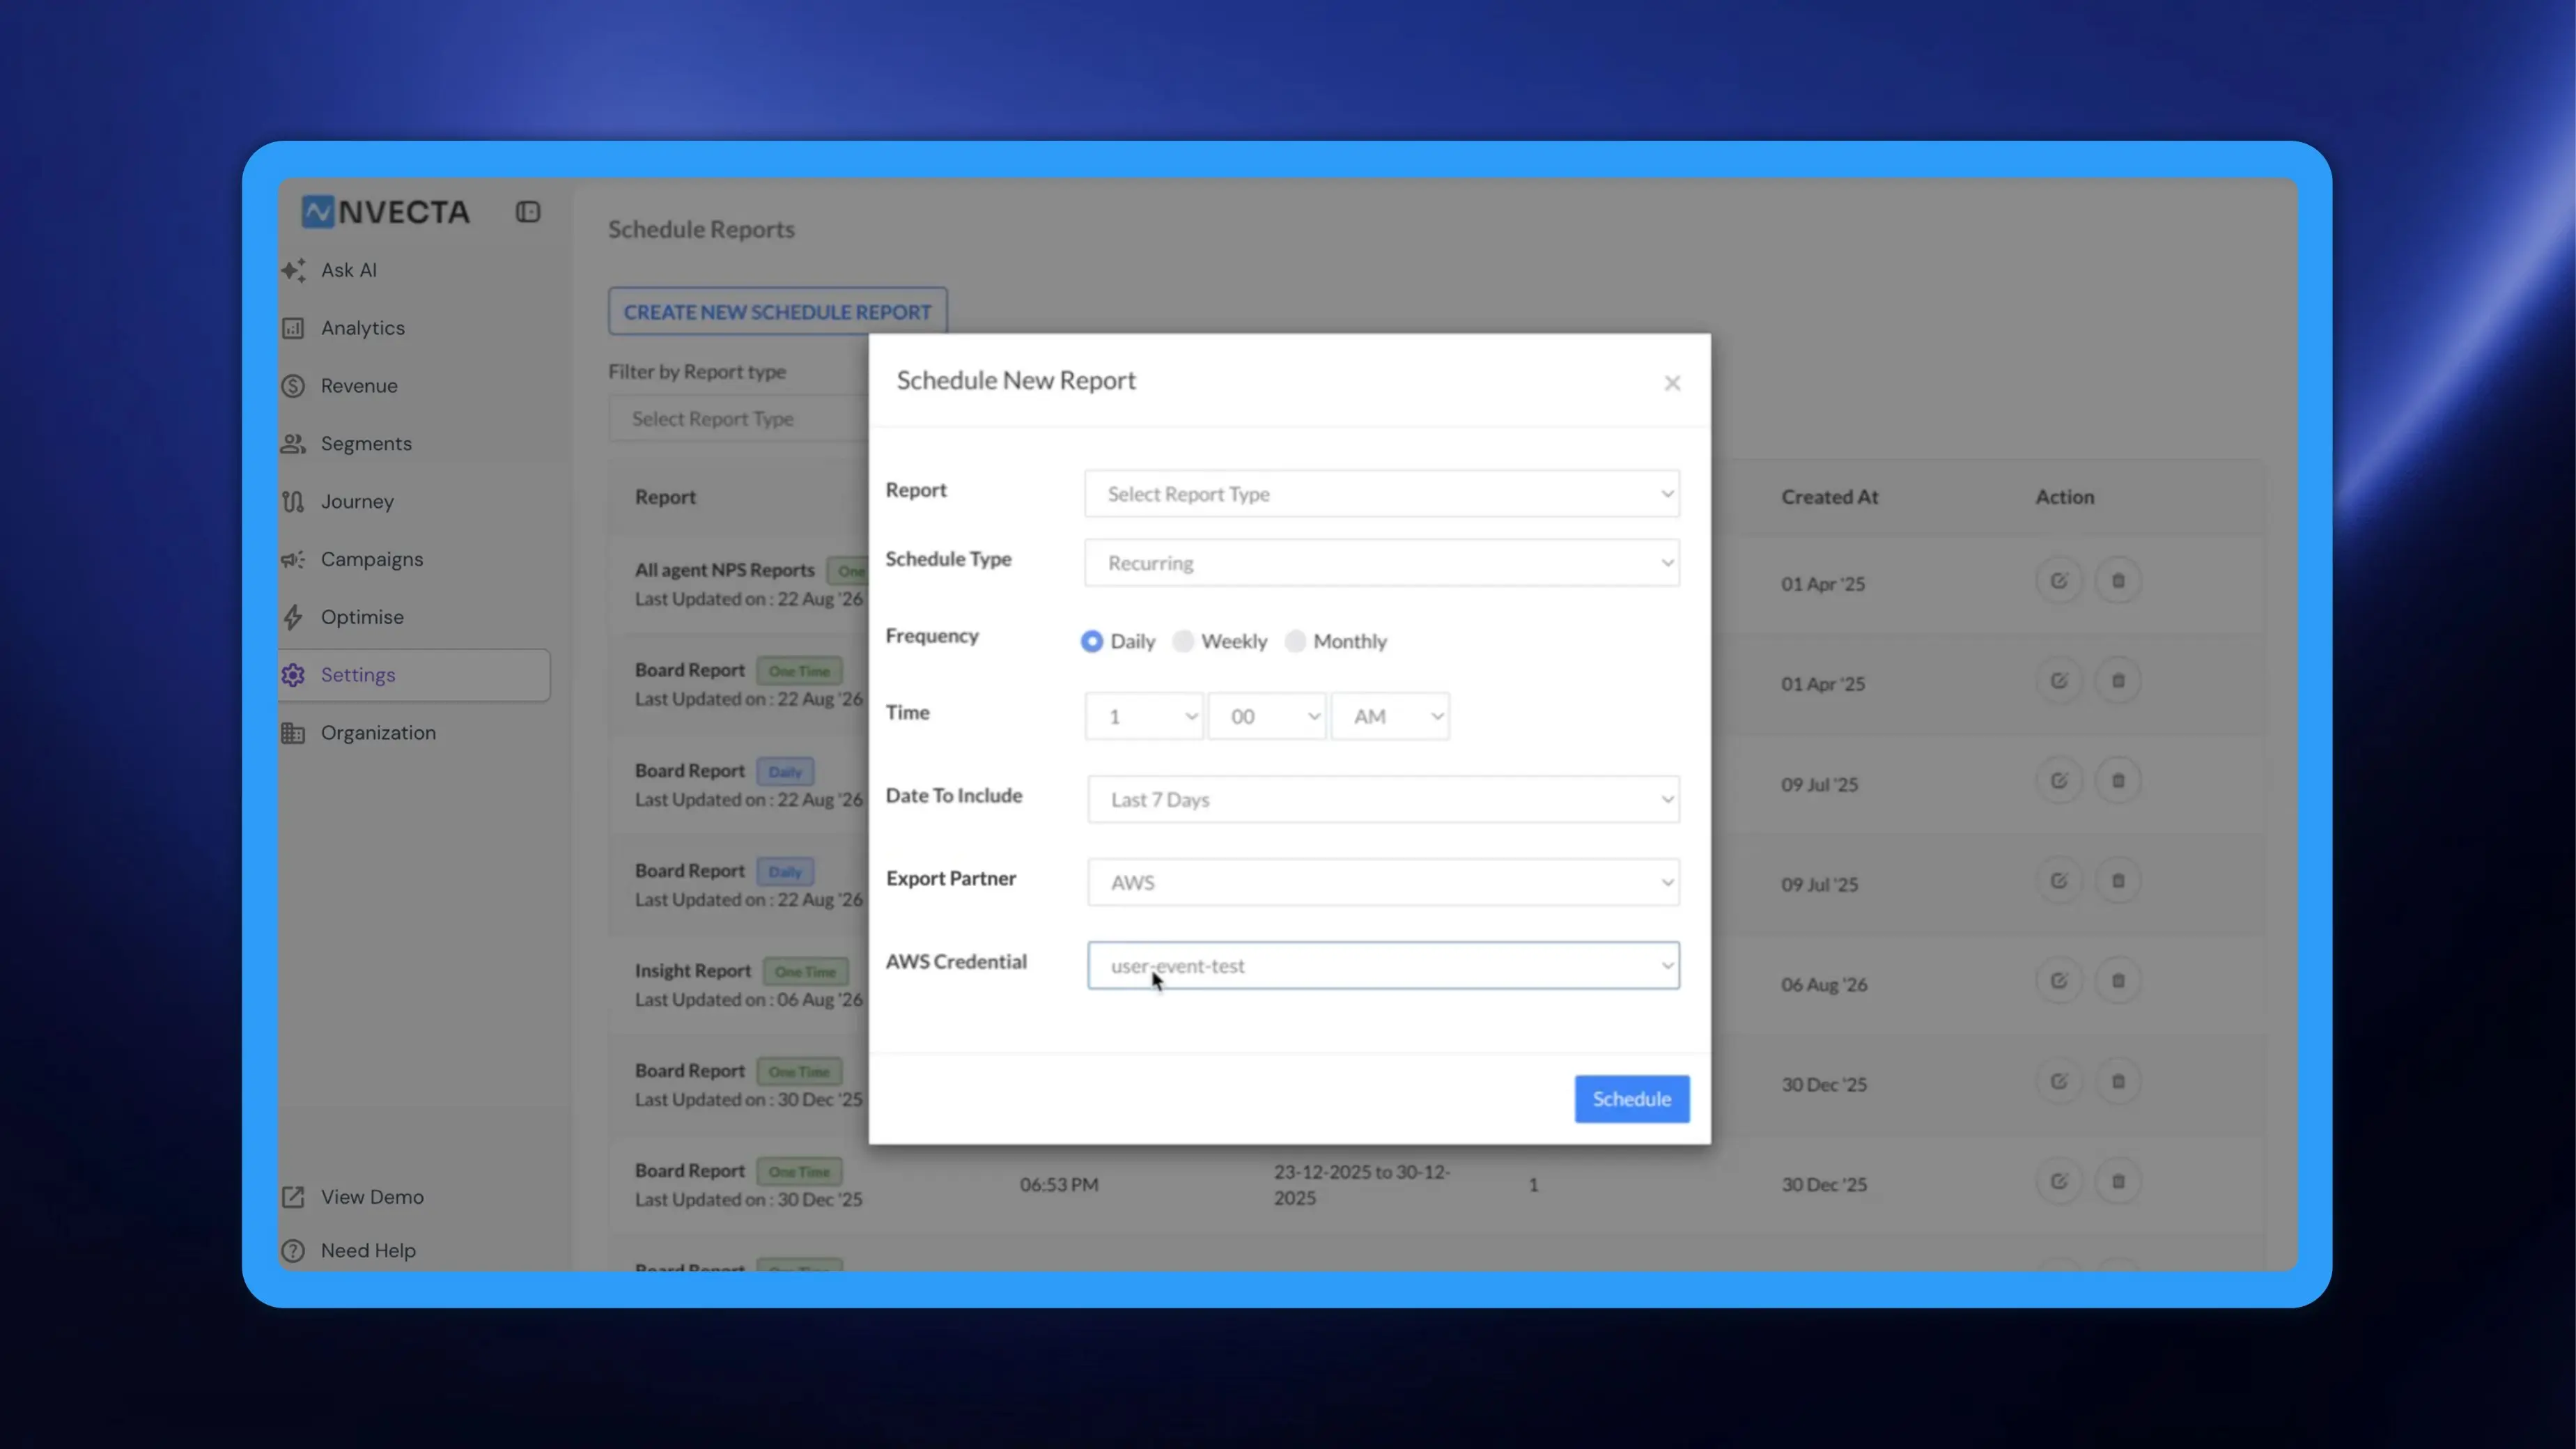
Task: Open the Schedule Type Recurring dropdown
Action: click(x=1382, y=563)
